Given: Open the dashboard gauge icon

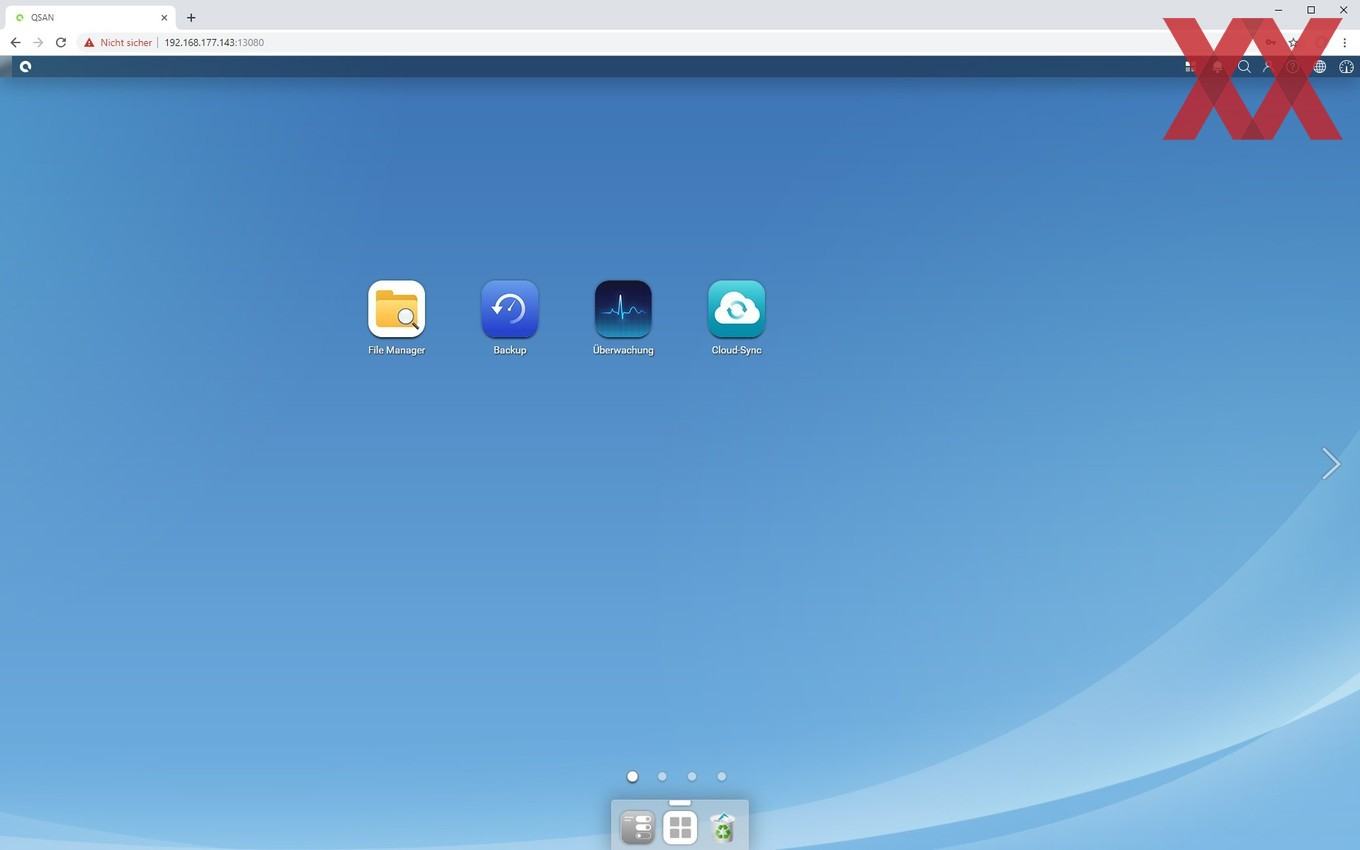Looking at the screenshot, I should [1346, 67].
